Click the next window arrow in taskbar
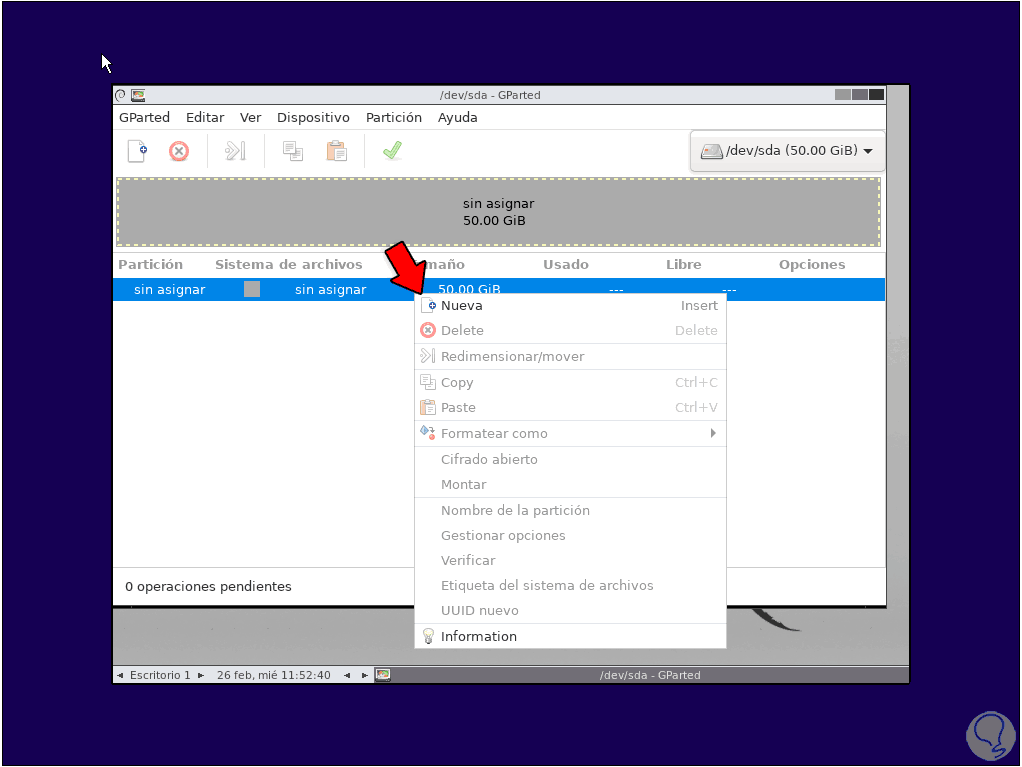This screenshot has height=767, width=1022. [x=364, y=675]
